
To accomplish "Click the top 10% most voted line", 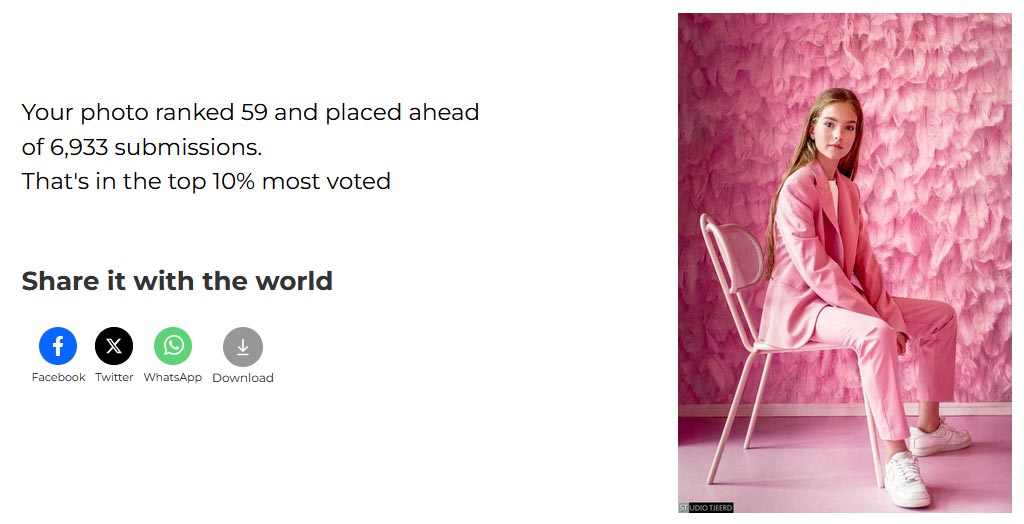I will (x=206, y=181).
